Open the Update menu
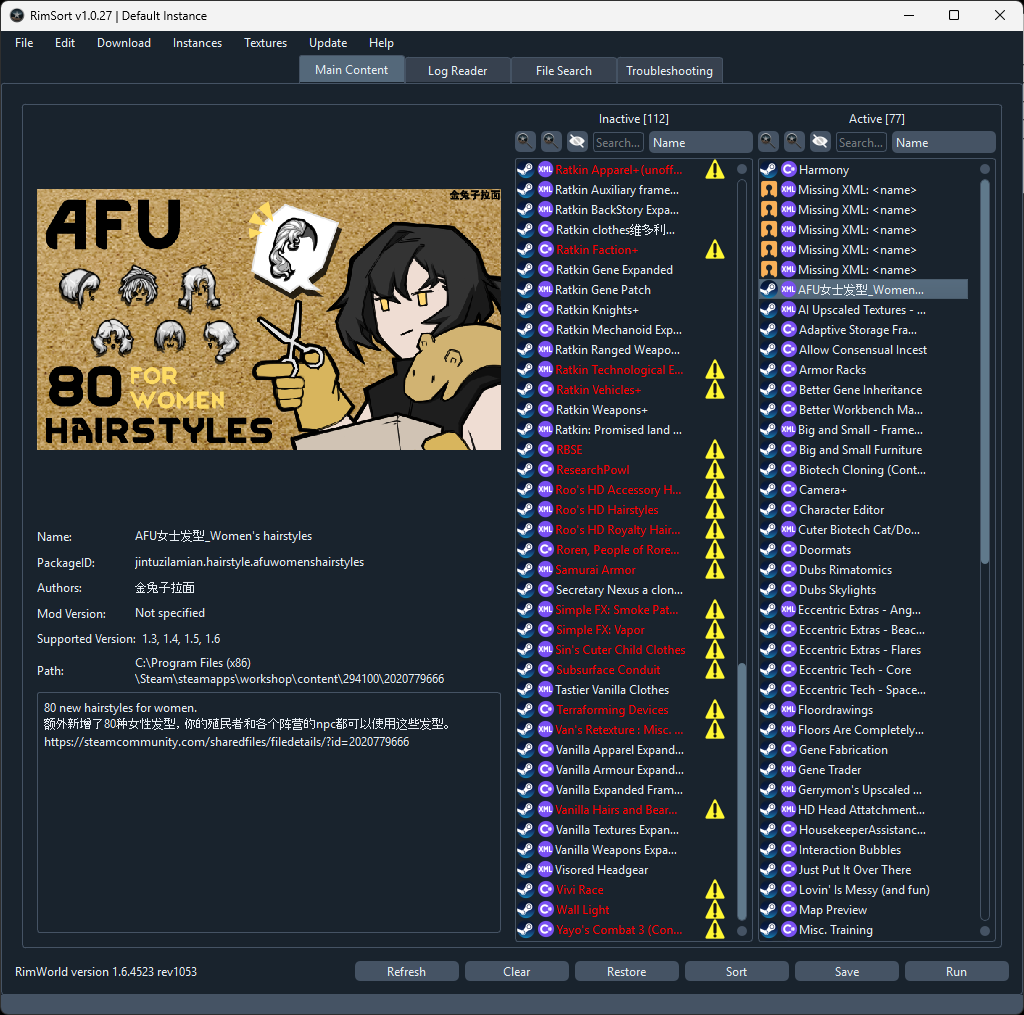1024x1015 pixels. coord(328,43)
